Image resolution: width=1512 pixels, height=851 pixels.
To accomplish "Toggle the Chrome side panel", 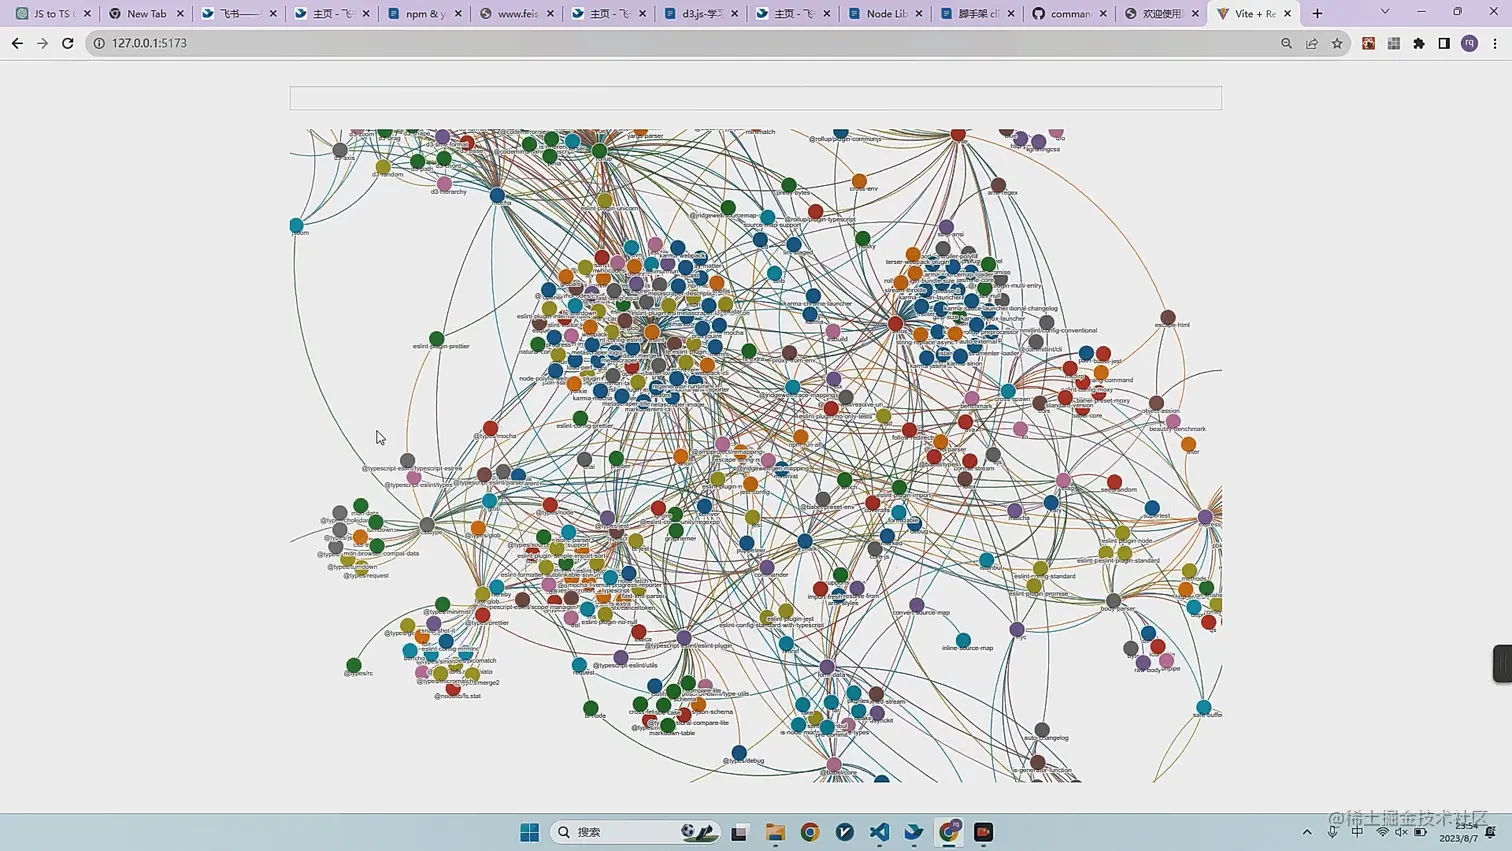I will (x=1444, y=43).
